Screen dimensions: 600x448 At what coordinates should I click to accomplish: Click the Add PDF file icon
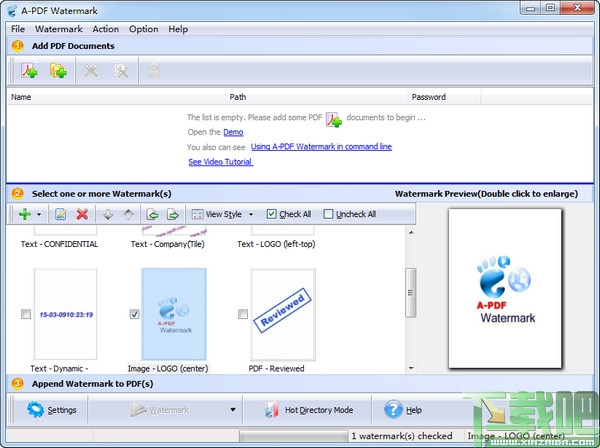pyautogui.click(x=29, y=71)
